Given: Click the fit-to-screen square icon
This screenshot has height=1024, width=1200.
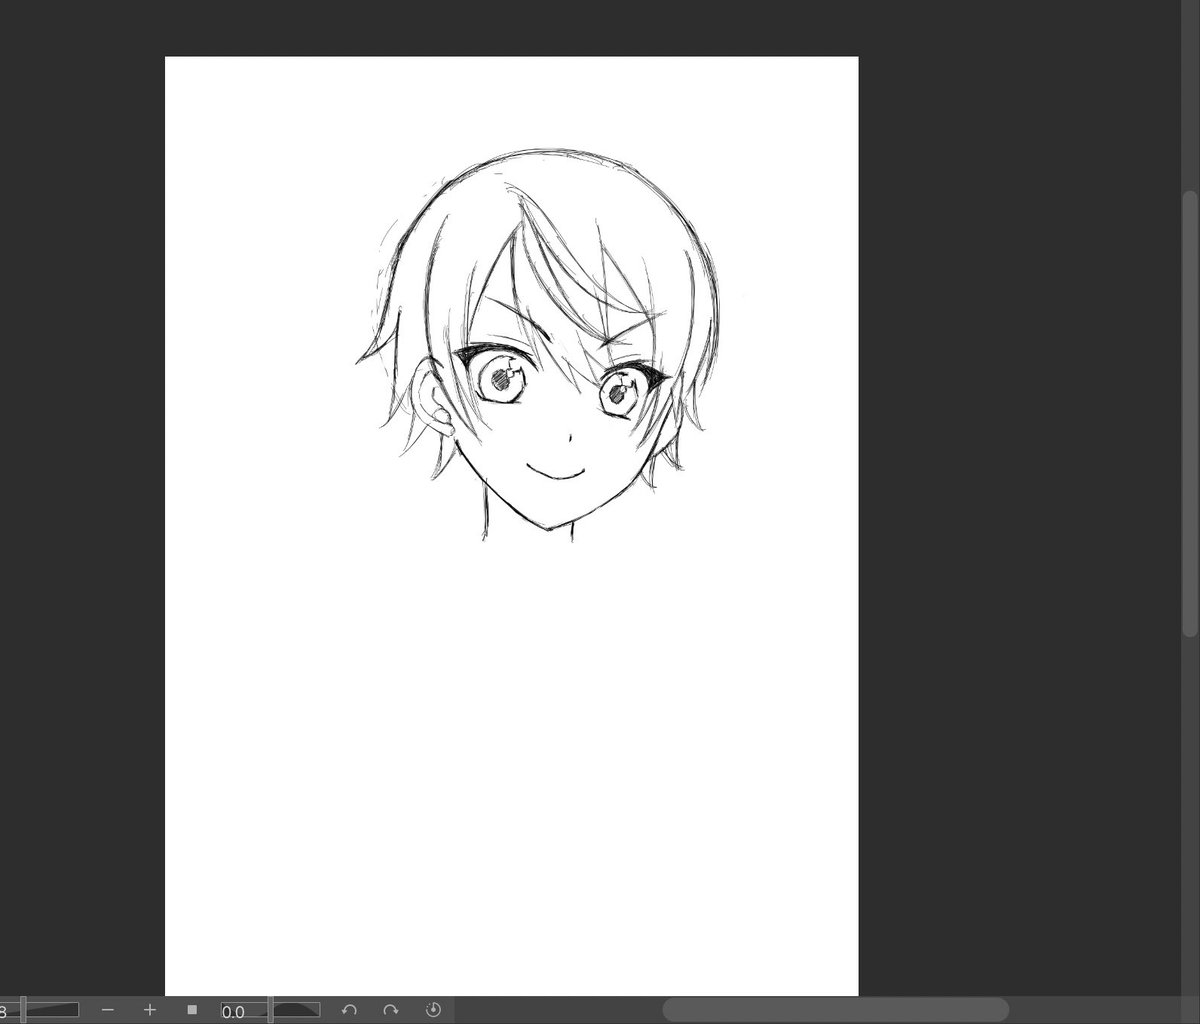Looking at the screenshot, I should coord(192,1010).
